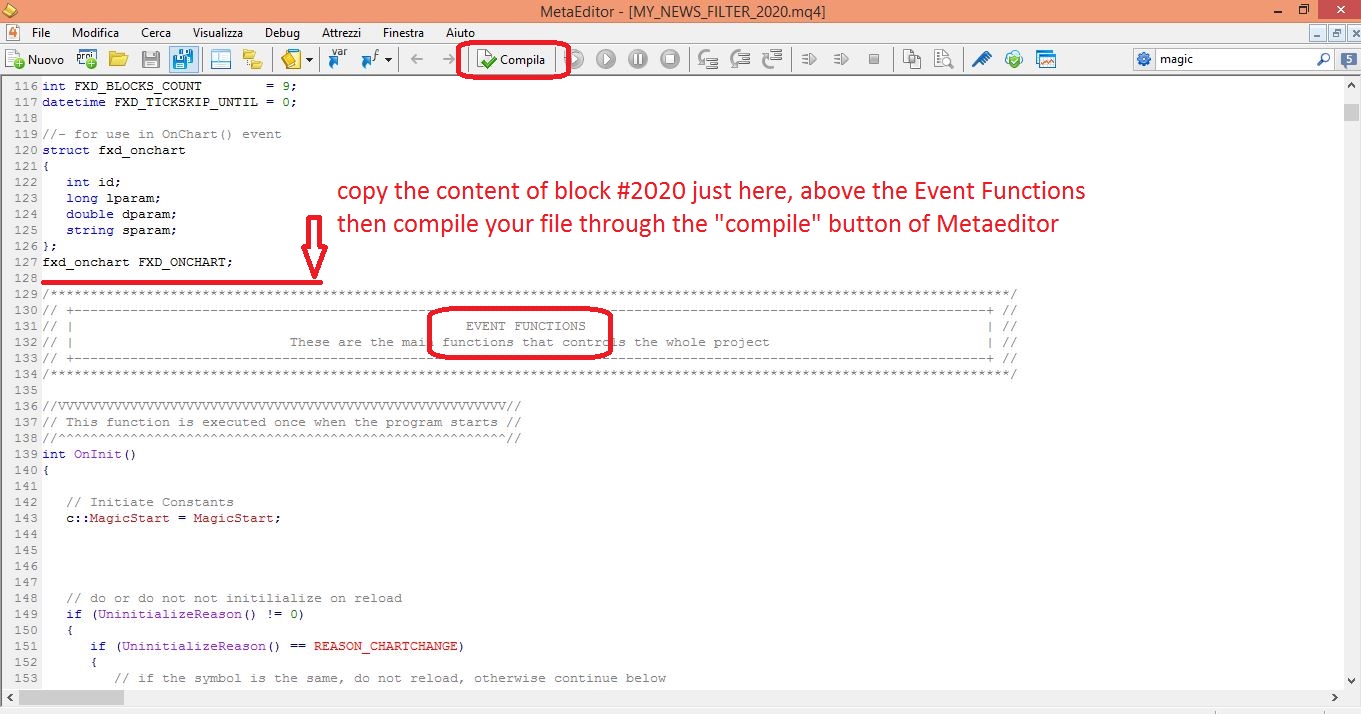Click the copy documents toolbar icon
This screenshot has height=714, width=1361.
tap(911, 60)
